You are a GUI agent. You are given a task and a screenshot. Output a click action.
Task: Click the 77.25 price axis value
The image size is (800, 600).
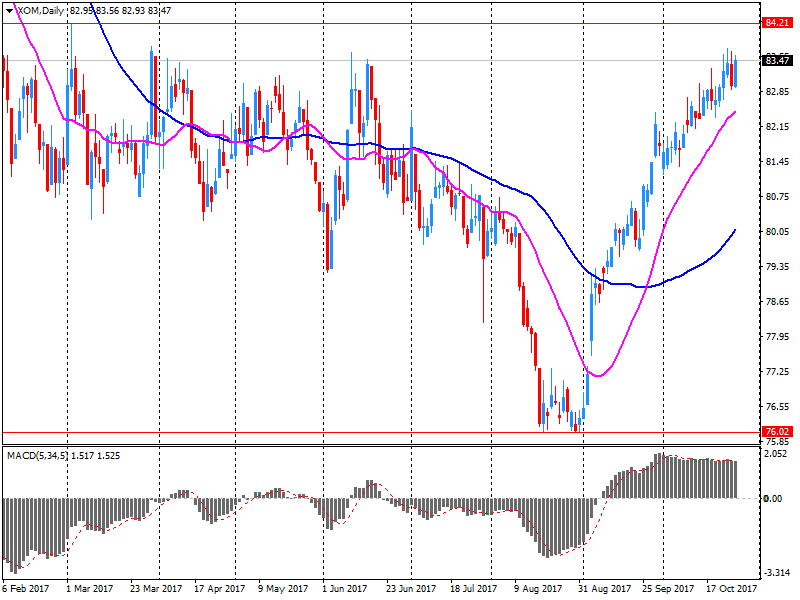click(778, 372)
